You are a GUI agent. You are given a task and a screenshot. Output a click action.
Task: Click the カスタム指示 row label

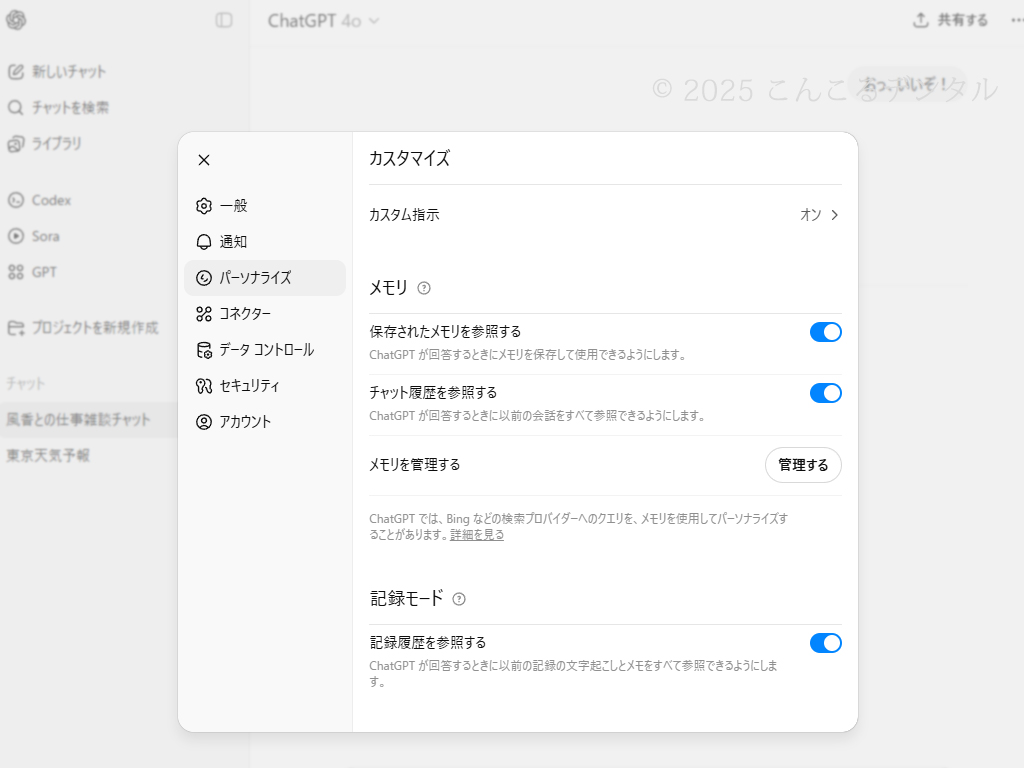(404, 215)
